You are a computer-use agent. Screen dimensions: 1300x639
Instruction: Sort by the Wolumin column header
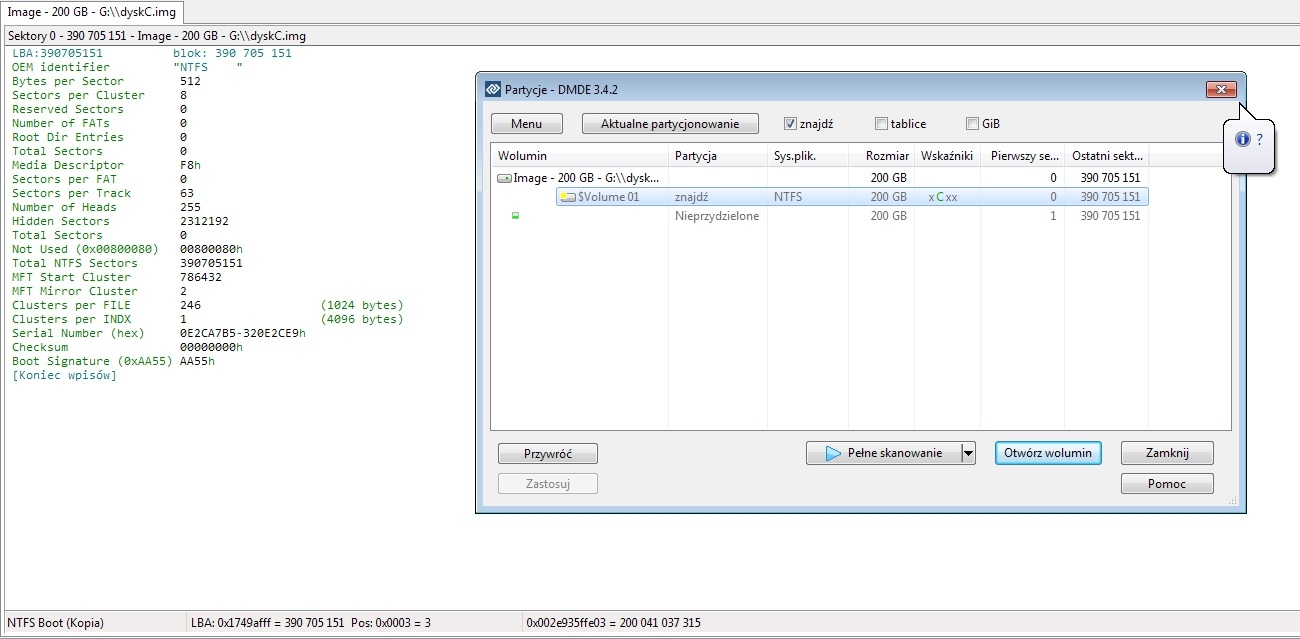(579, 156)
